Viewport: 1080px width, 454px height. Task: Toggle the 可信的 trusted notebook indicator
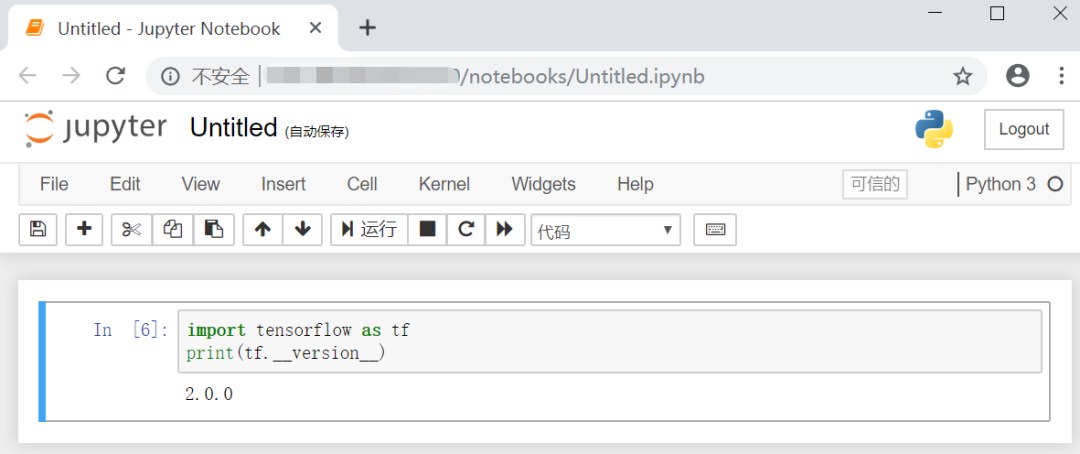[x=875, y=184]
